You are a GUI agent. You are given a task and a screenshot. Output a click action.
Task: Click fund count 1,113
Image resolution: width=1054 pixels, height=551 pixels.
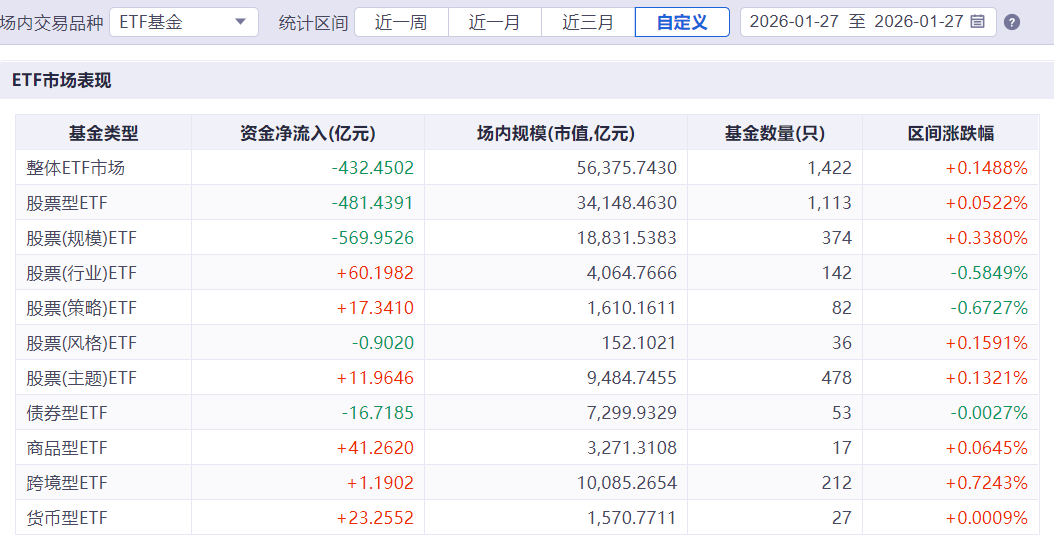coord(829,203)
